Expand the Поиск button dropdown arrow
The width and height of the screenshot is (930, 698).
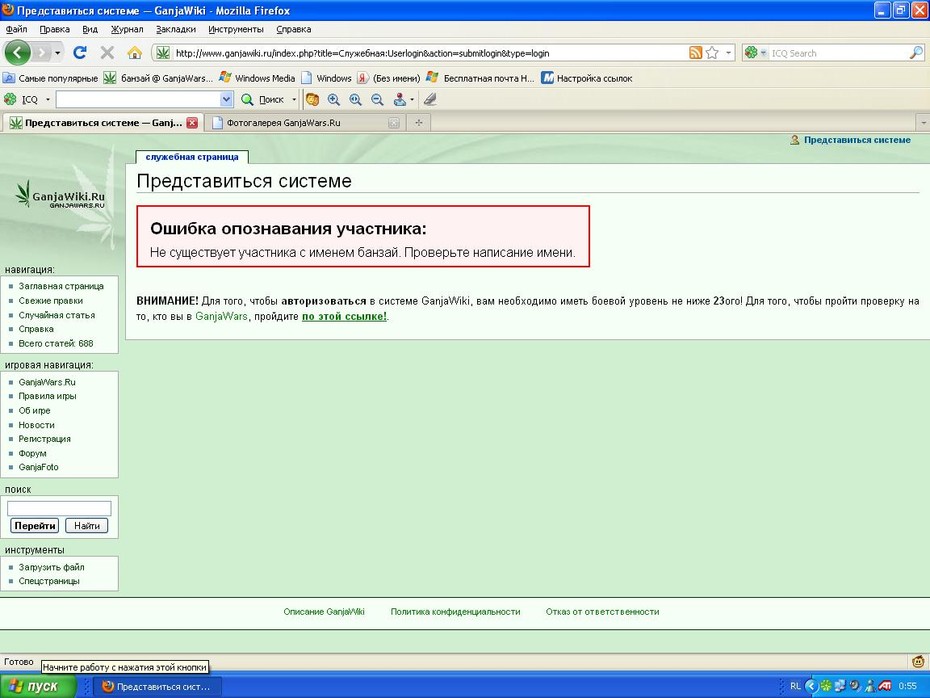[x=294, y=100]
